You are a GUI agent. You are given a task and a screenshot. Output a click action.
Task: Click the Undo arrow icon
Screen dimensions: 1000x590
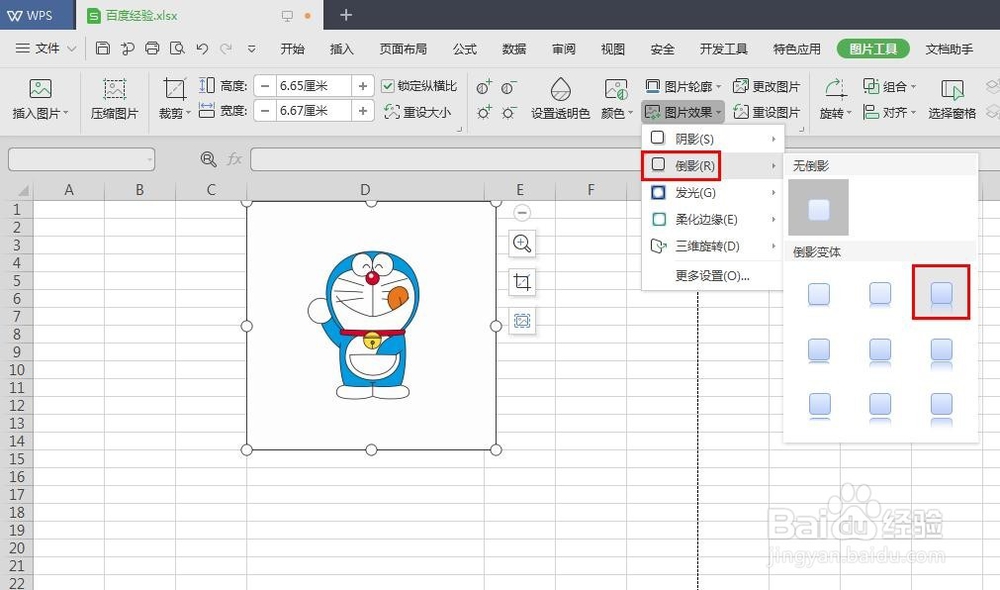[202, 48]
